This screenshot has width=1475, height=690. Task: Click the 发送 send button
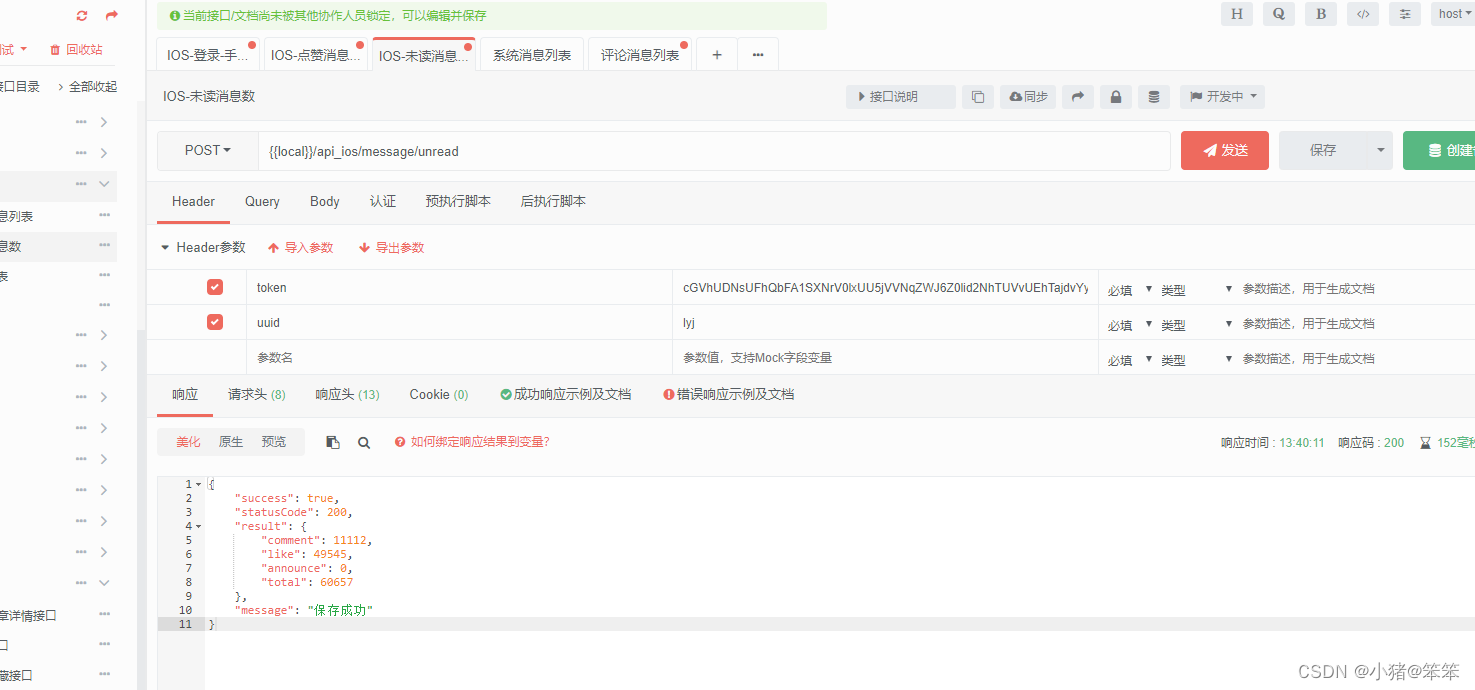[x=1224, y=150]
